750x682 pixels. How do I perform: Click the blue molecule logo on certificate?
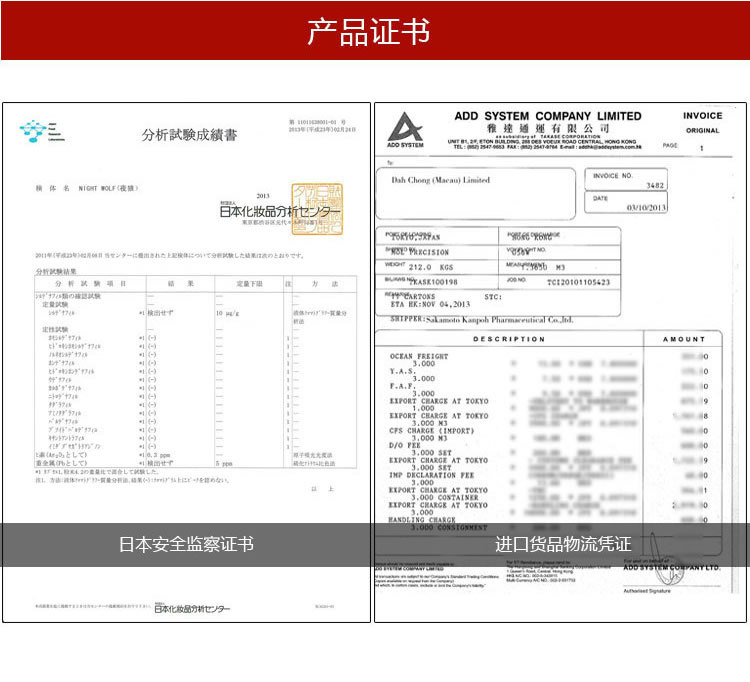coord(41,131)
